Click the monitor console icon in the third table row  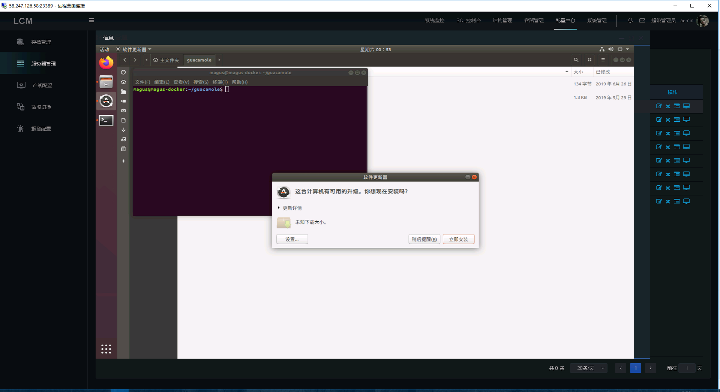pos(686,133)
